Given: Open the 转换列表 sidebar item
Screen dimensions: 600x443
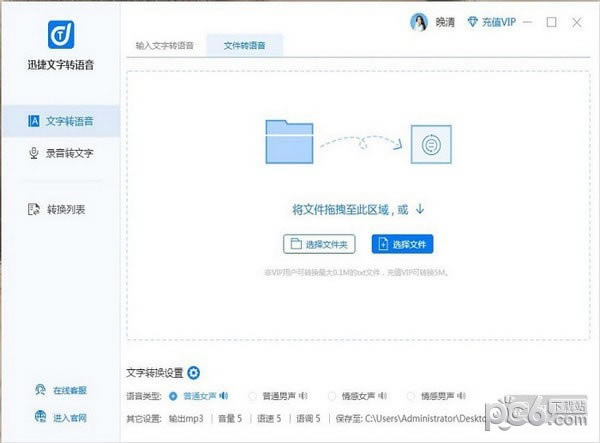Looking at the screenshot, I should coord(60,209).
